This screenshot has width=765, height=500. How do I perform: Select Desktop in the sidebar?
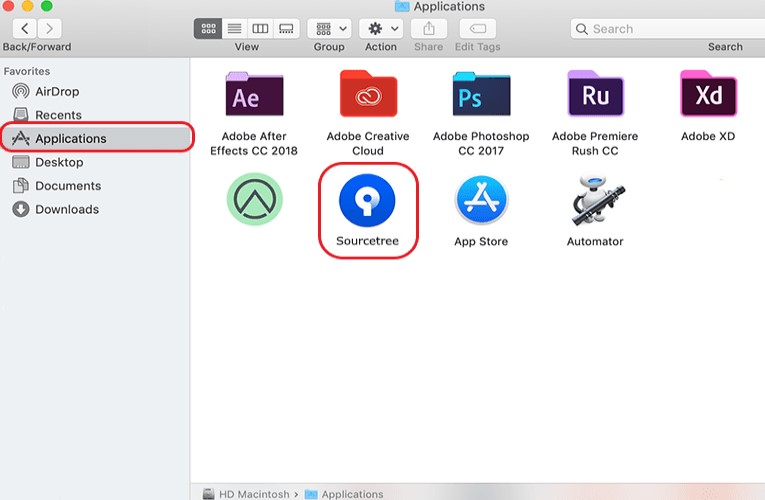click(96, 162)
